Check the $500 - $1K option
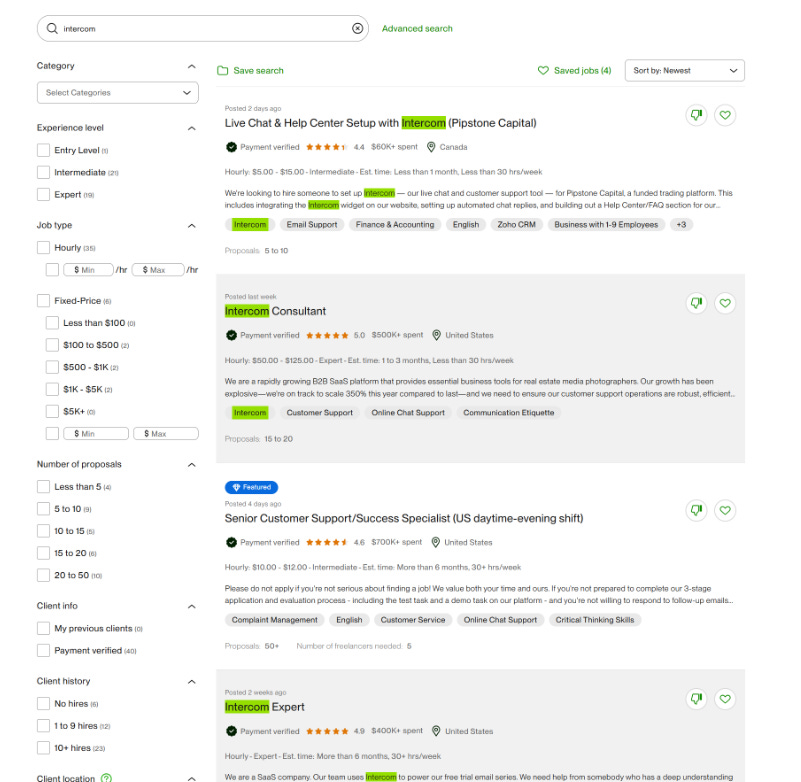This screenshot has height=782, width=801. 52,367
